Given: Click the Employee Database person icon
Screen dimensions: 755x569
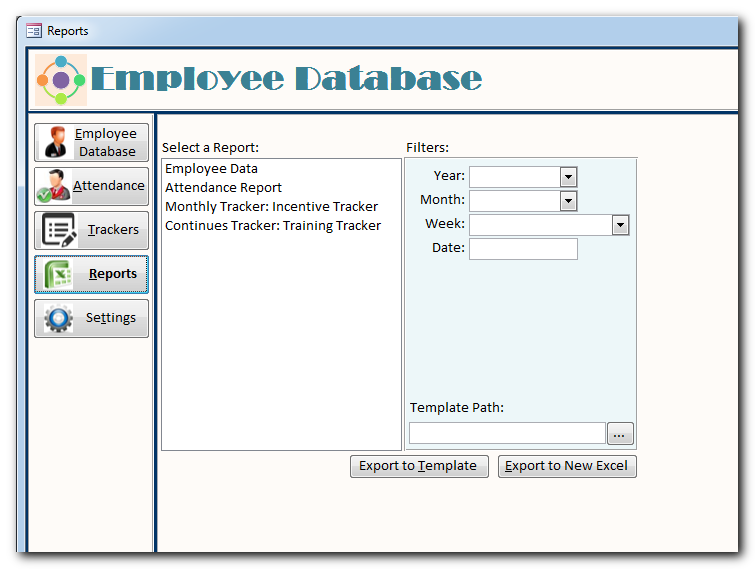Looking at the screenshot, I should tap(56, 142).
